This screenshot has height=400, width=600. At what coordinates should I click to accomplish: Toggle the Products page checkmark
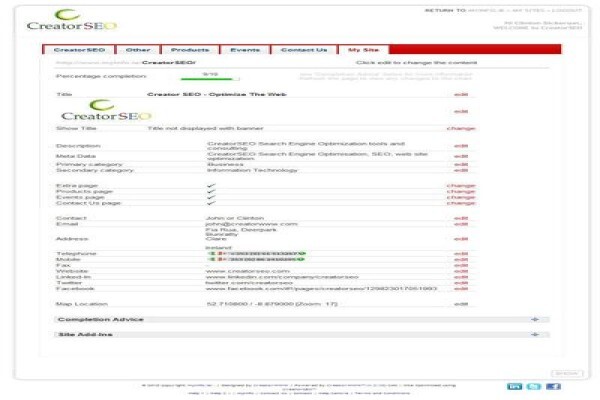click(211, 191)
